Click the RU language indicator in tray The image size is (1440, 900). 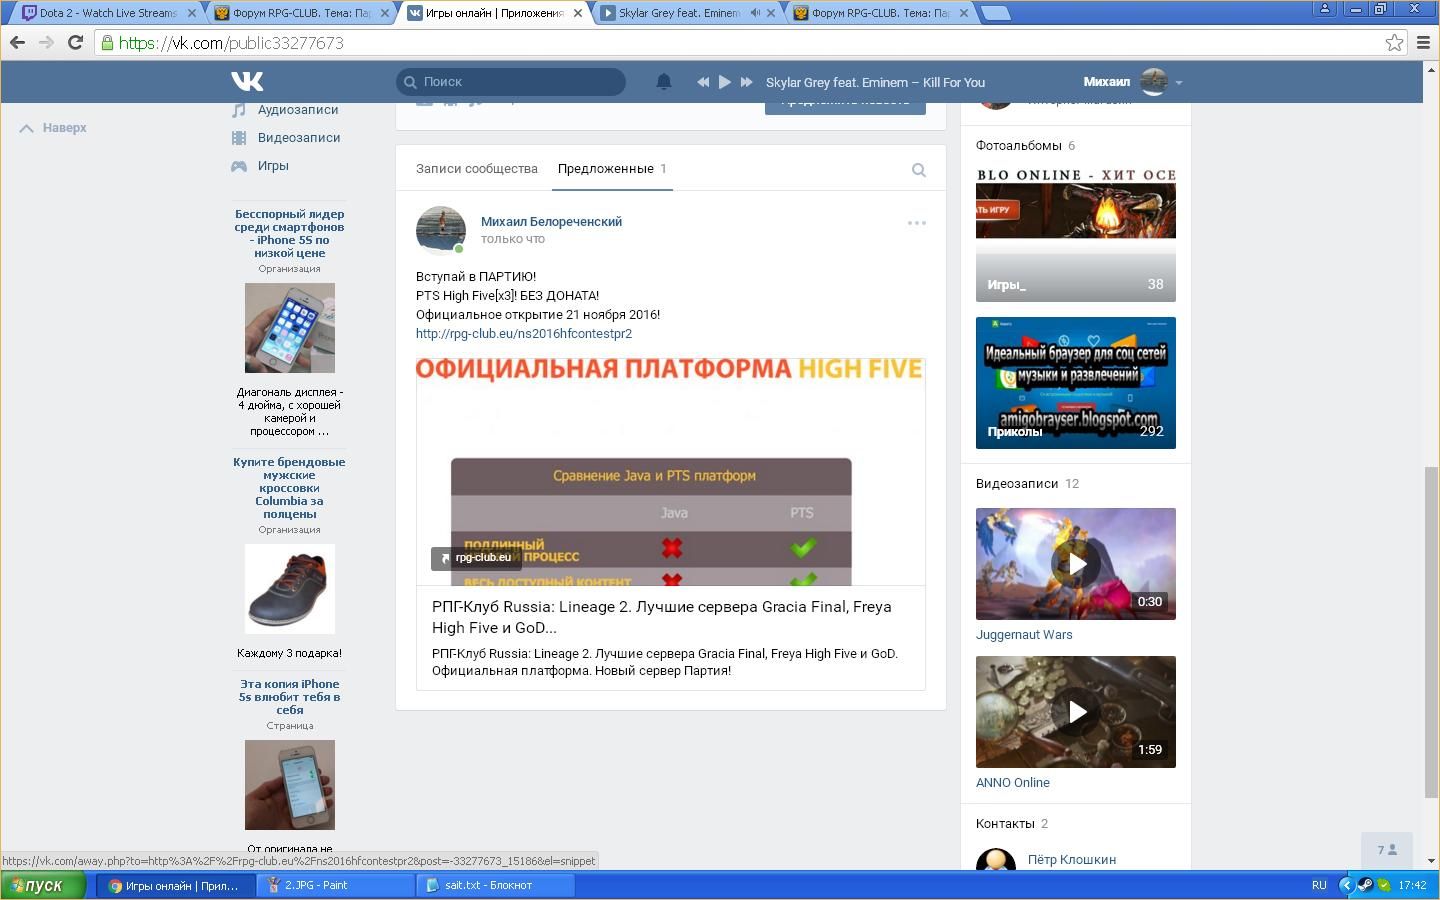coord(1319,885)
